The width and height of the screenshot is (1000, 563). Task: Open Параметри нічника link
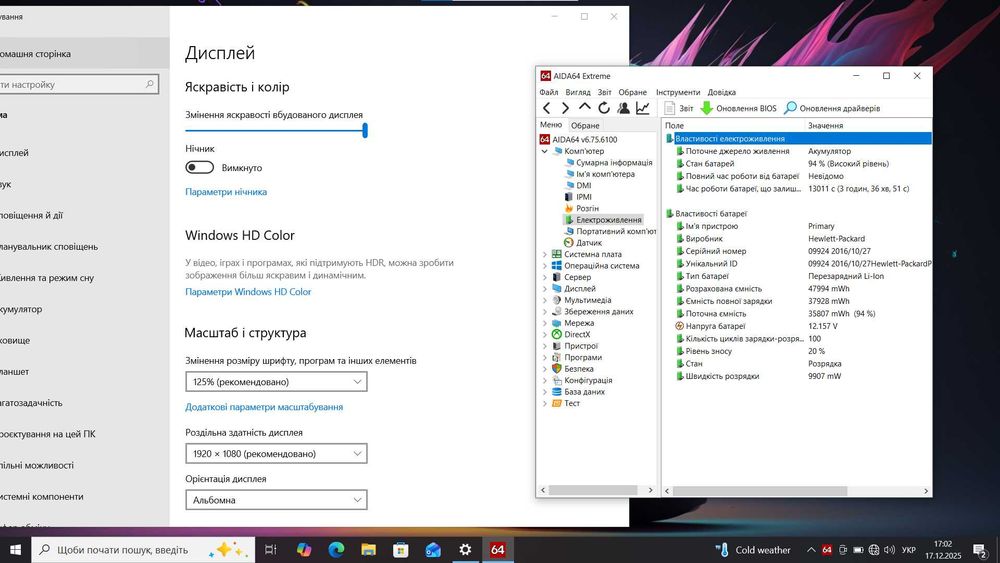click(x=226, y=192)
